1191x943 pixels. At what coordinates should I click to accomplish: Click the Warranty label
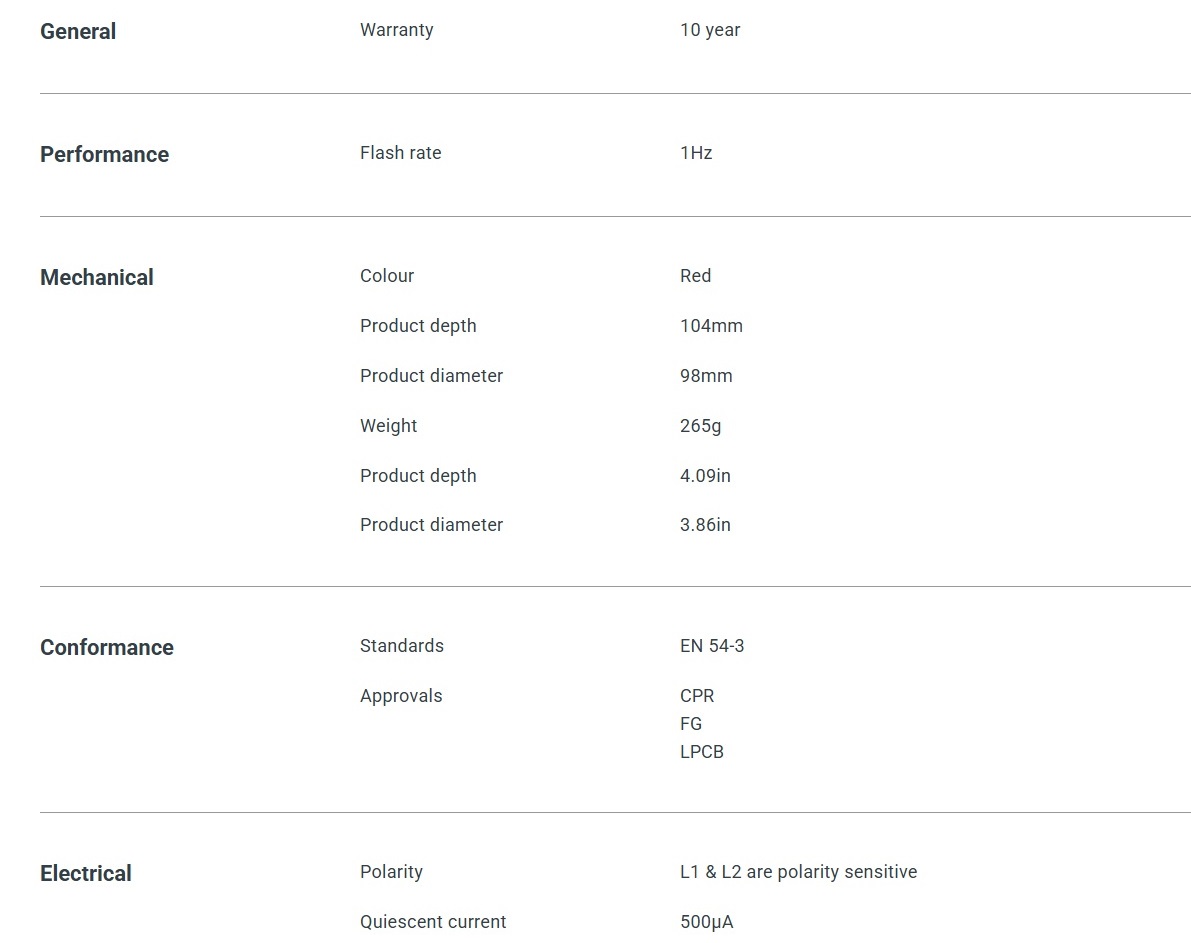396,30
